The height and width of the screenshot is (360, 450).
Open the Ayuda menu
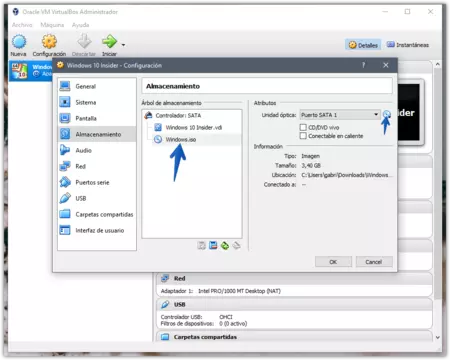click(80, 25)
